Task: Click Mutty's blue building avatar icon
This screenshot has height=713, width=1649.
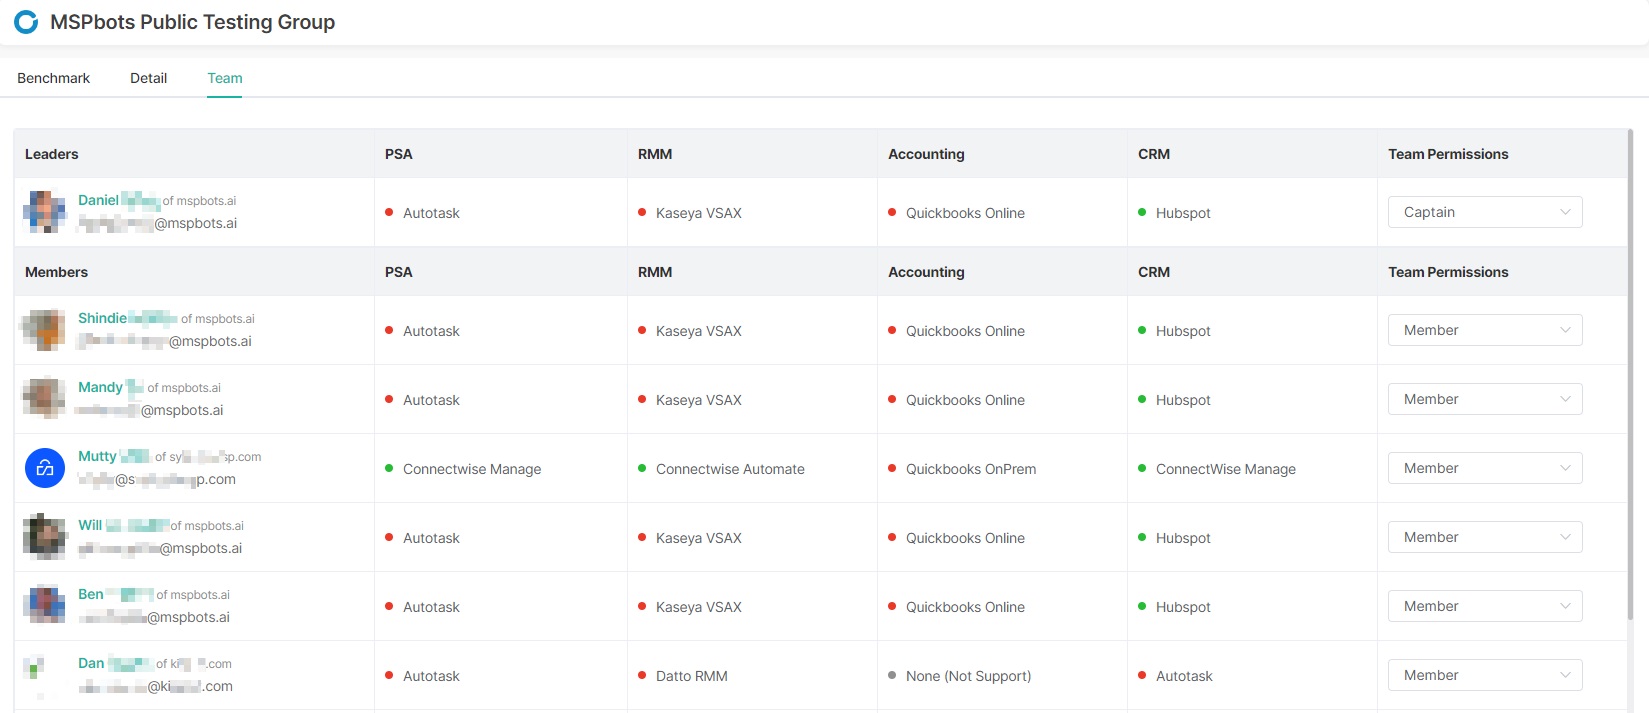Action: point(45,468)
